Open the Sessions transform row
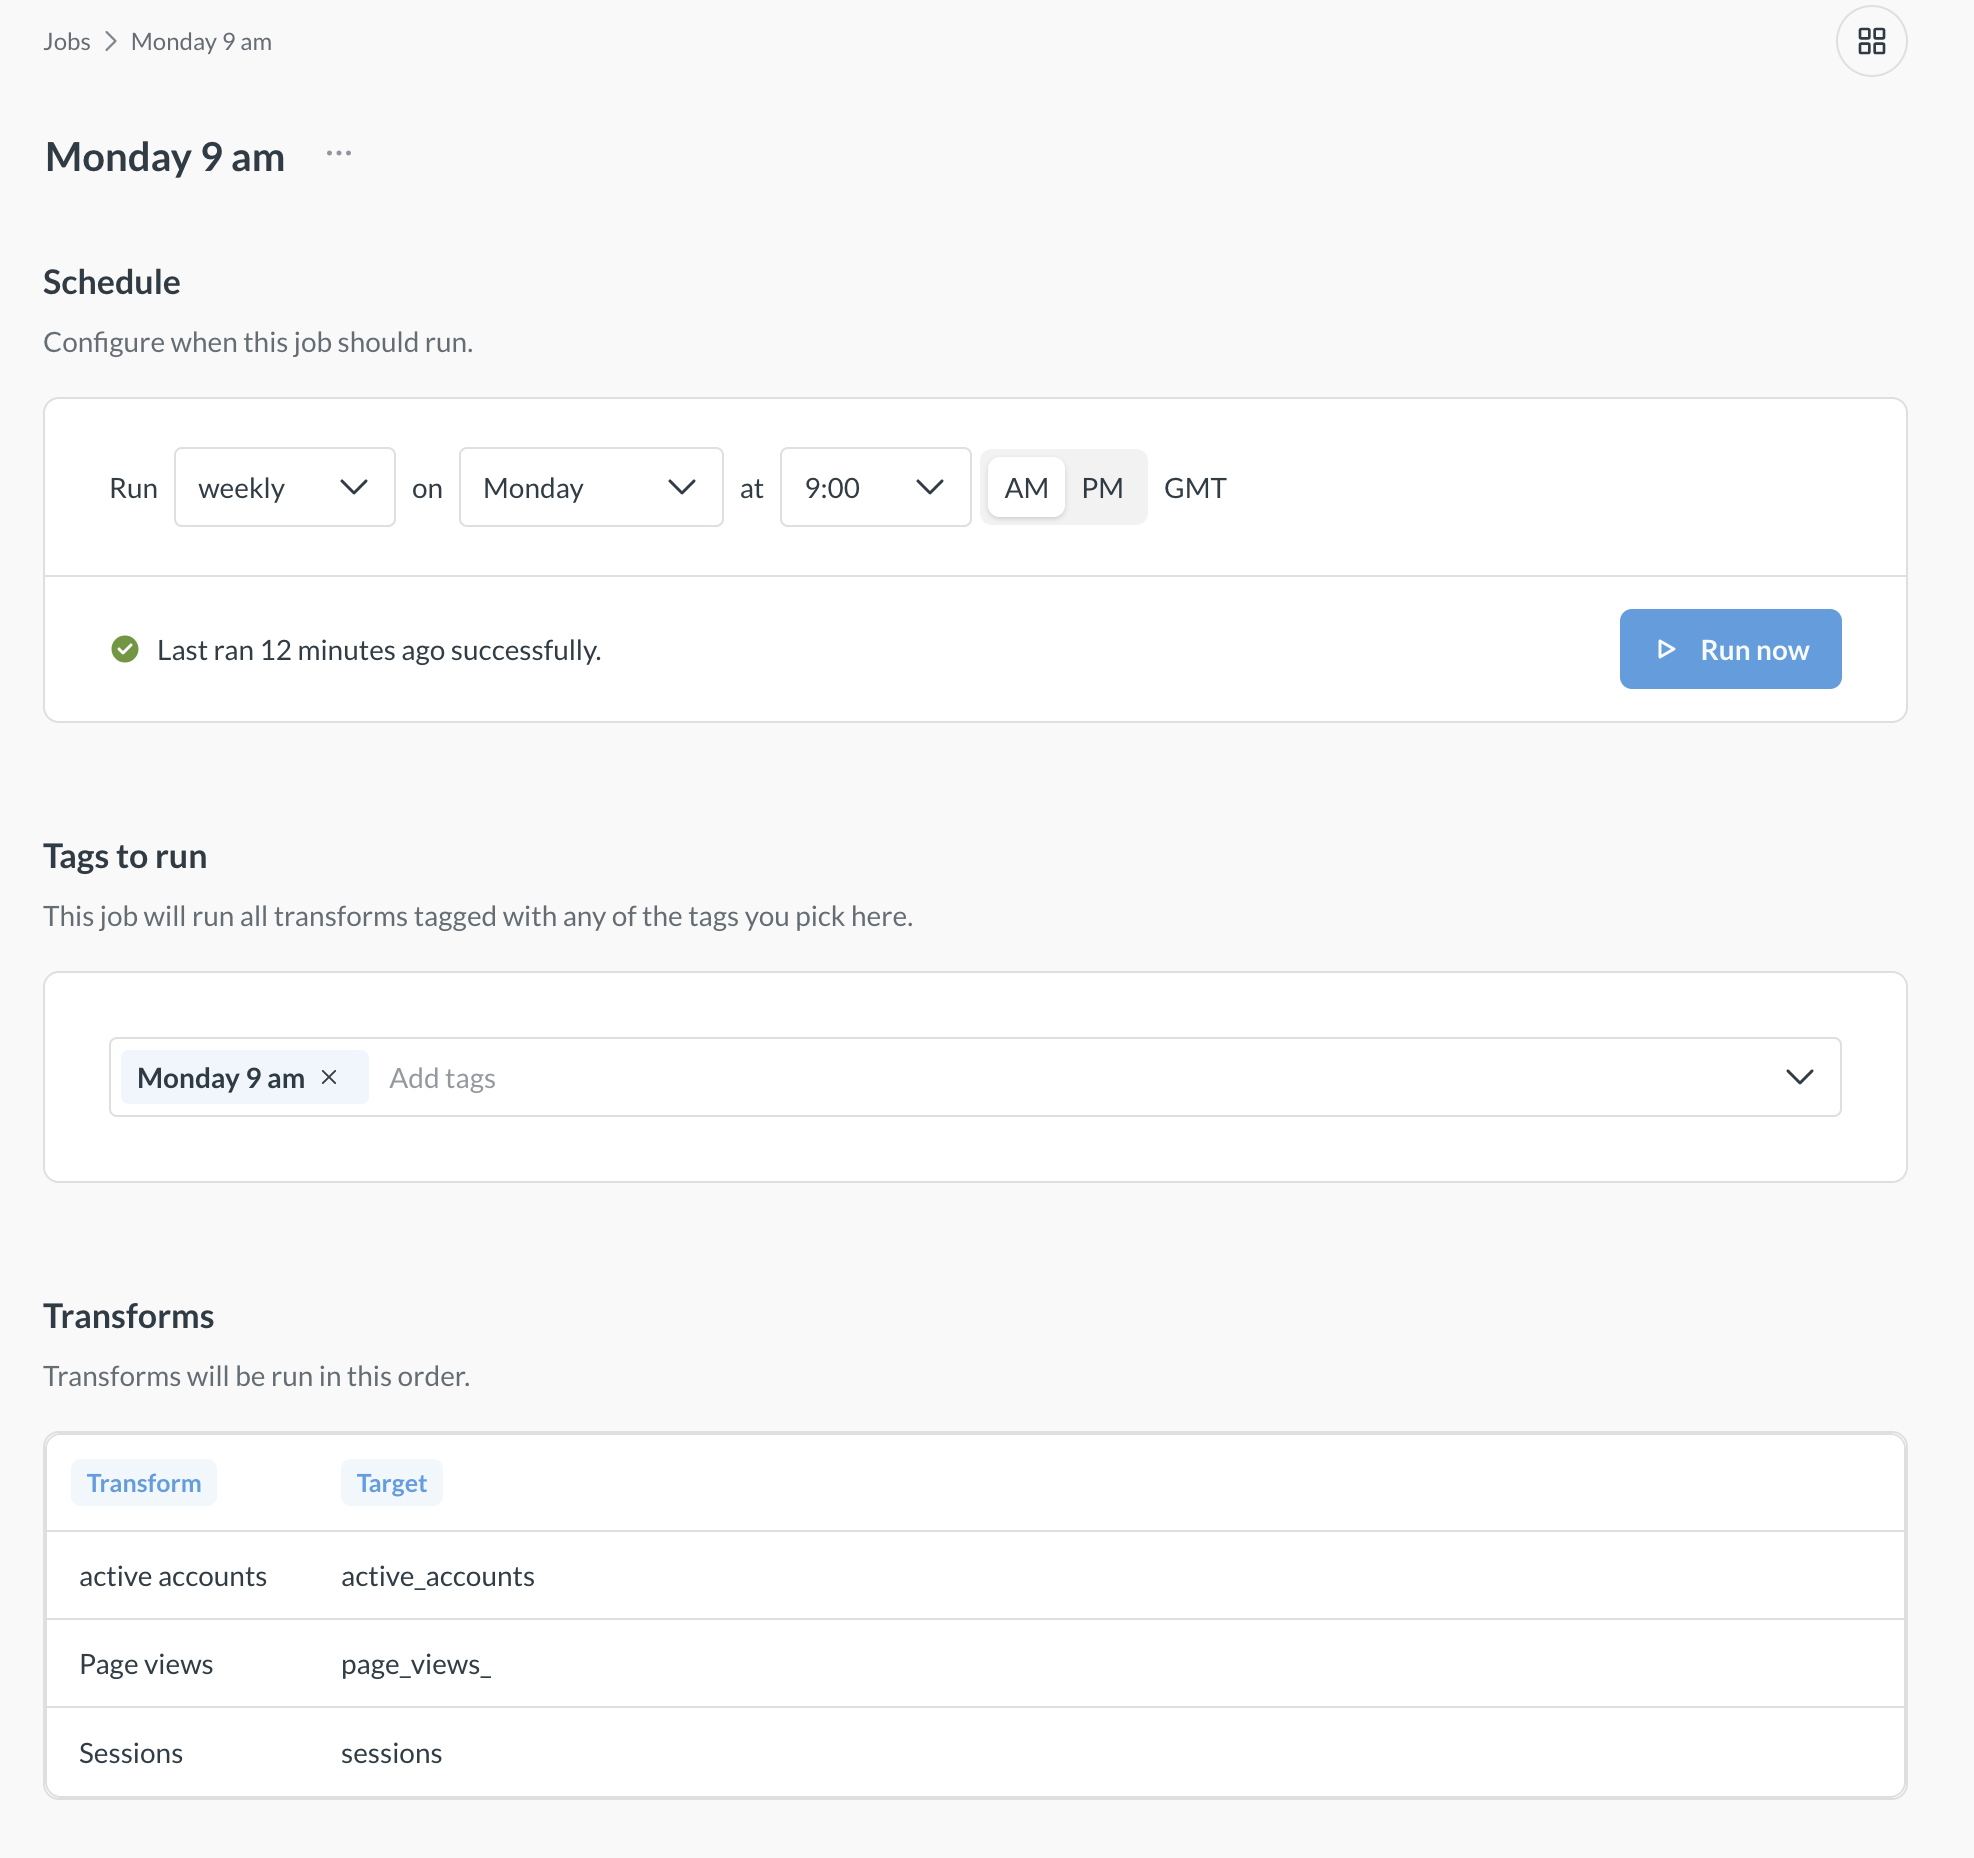This screenshot has width=1974, height=1858. (131, 1753)
